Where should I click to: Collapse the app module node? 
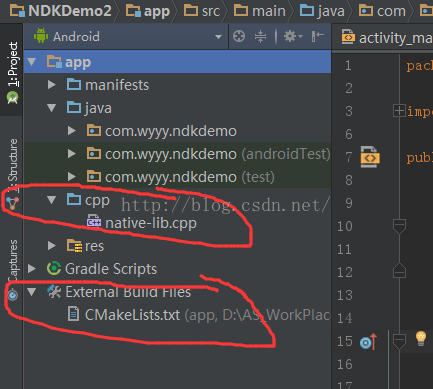tap(32, 62)
